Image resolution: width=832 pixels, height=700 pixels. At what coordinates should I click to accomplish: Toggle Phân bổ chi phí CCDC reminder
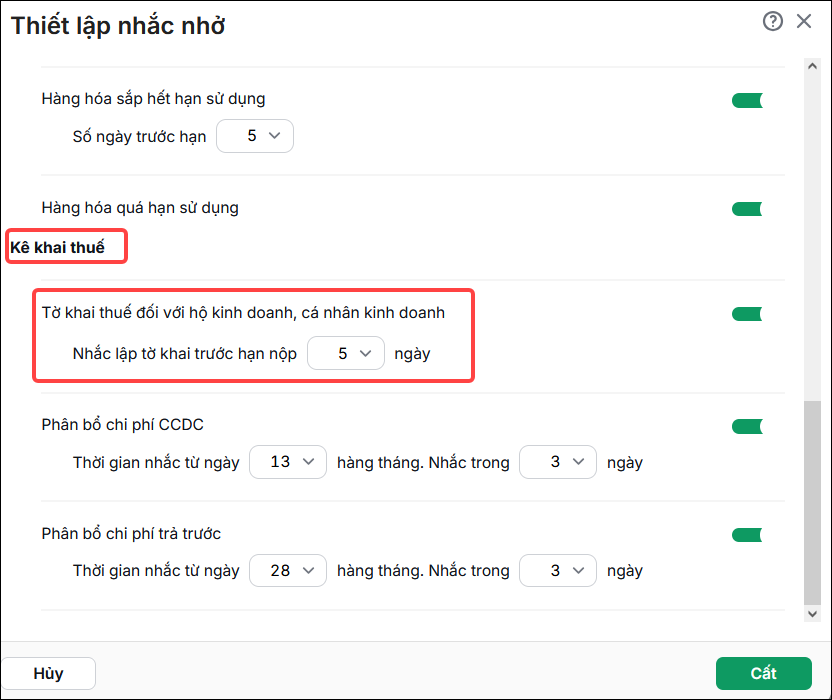pos(747,426)
